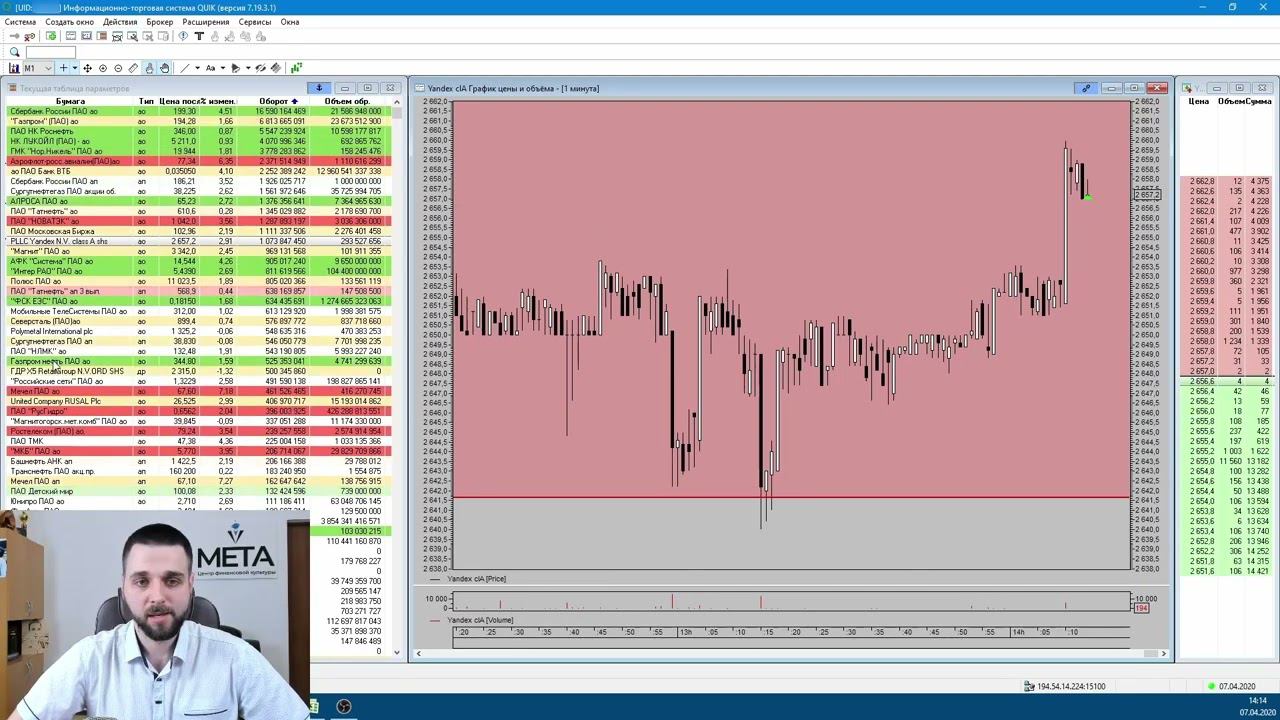
Task: Click the establish connection arrow icon
Action: click(x=14, y=36)
